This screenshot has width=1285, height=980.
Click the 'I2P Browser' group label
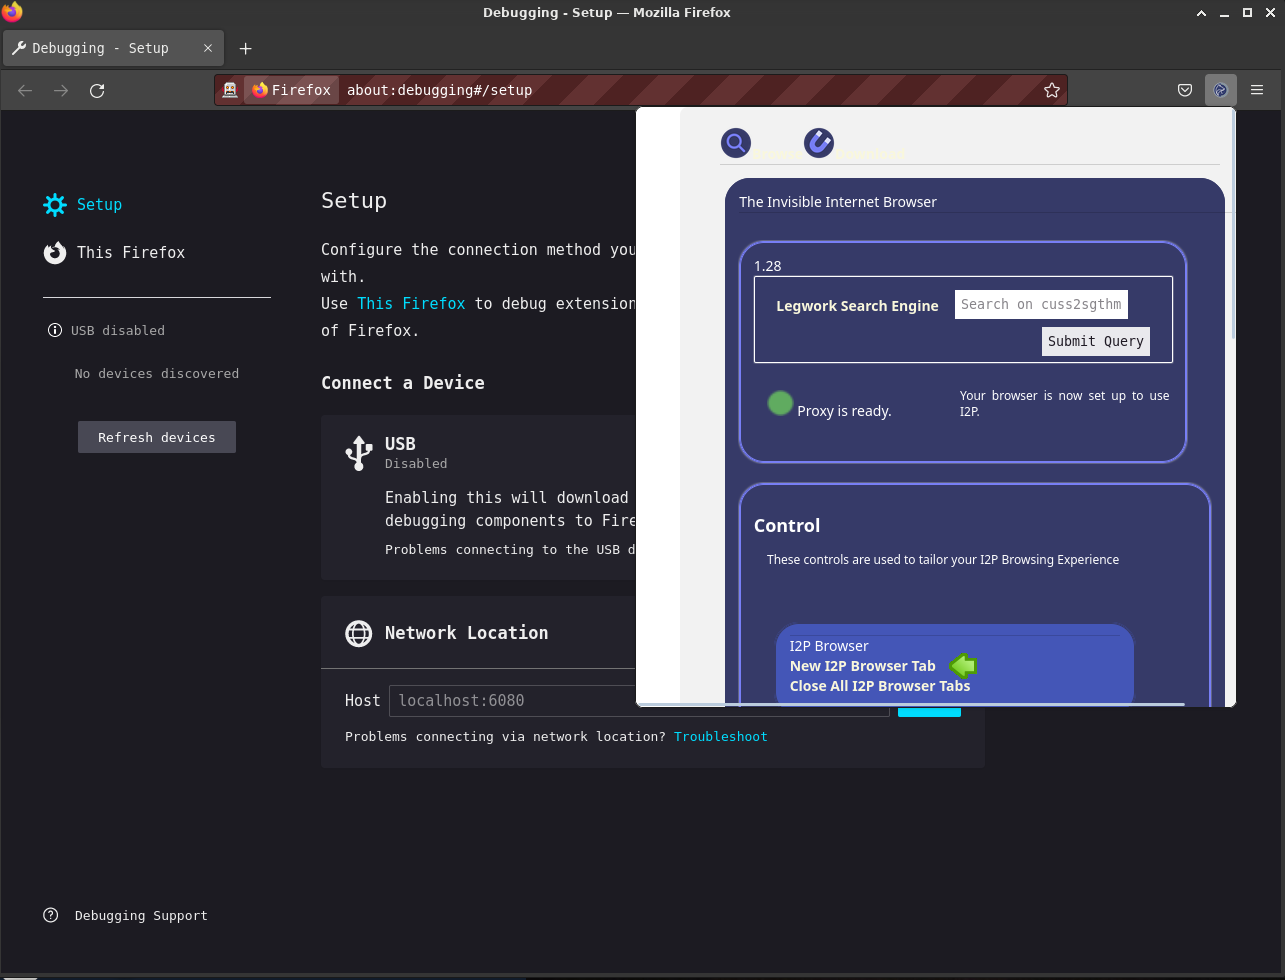829,646
